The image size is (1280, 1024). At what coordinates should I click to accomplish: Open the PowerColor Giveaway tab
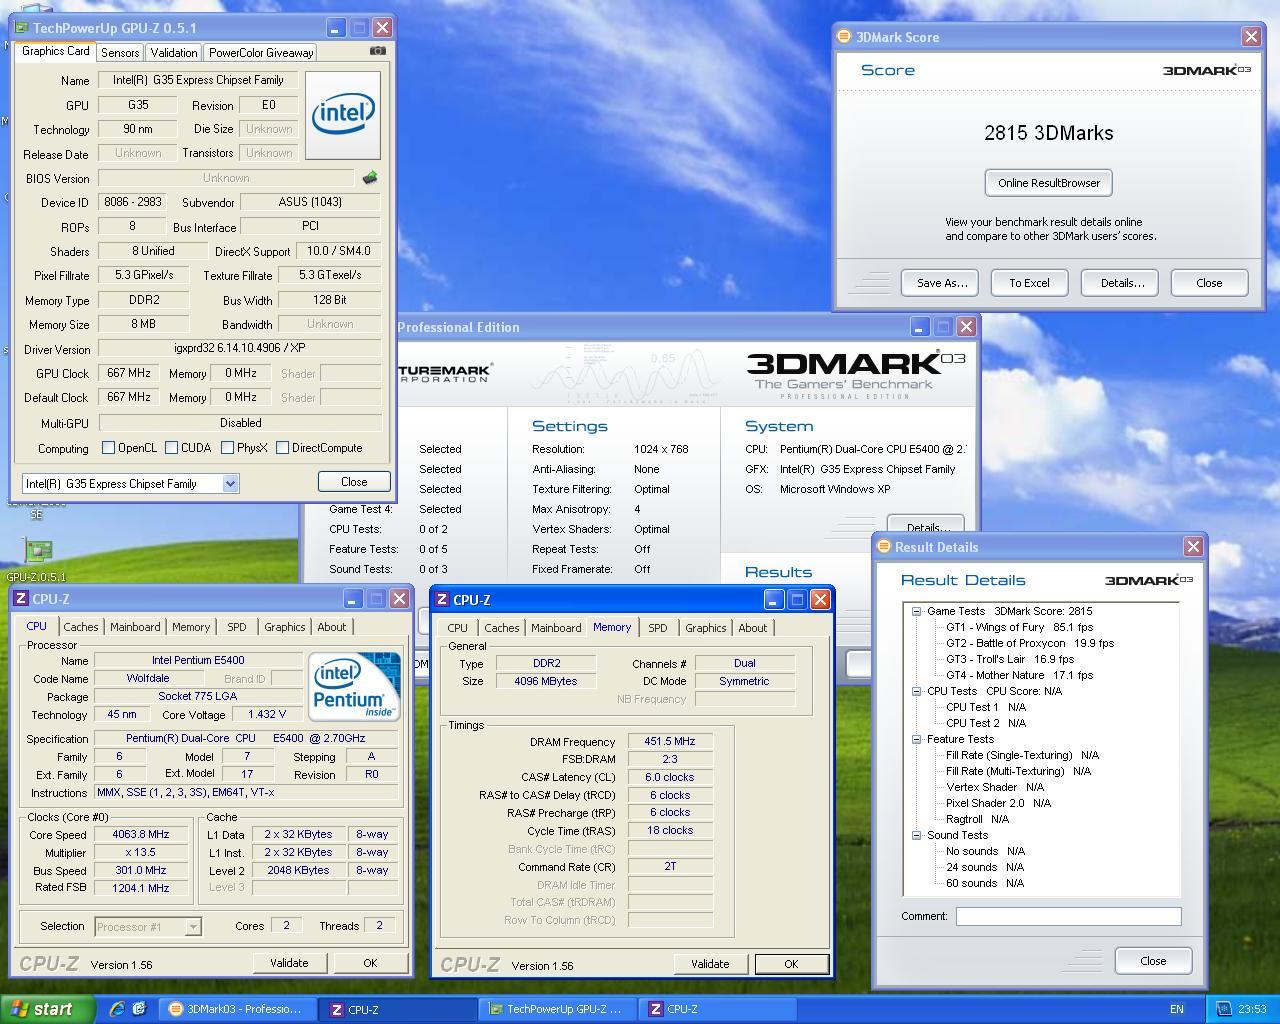click(261, 53)
